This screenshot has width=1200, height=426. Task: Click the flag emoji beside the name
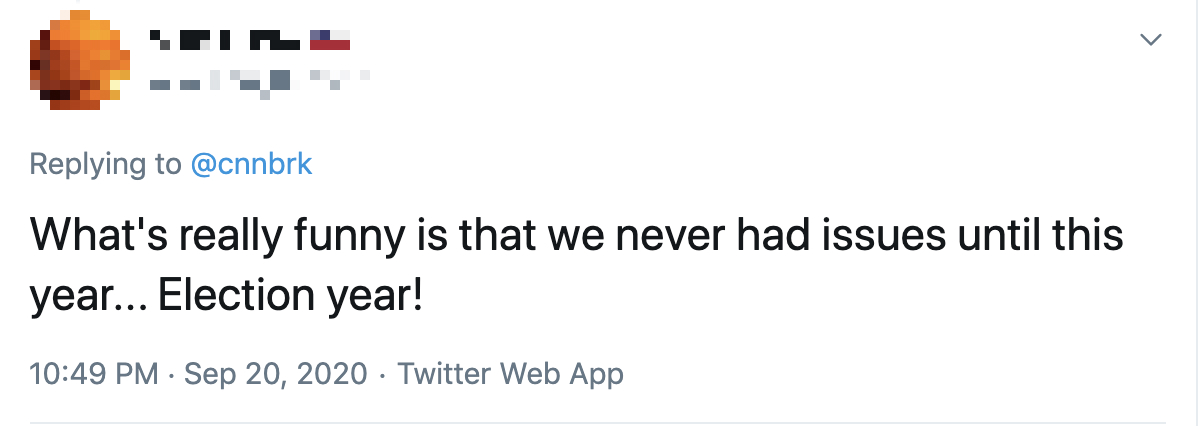329,41
